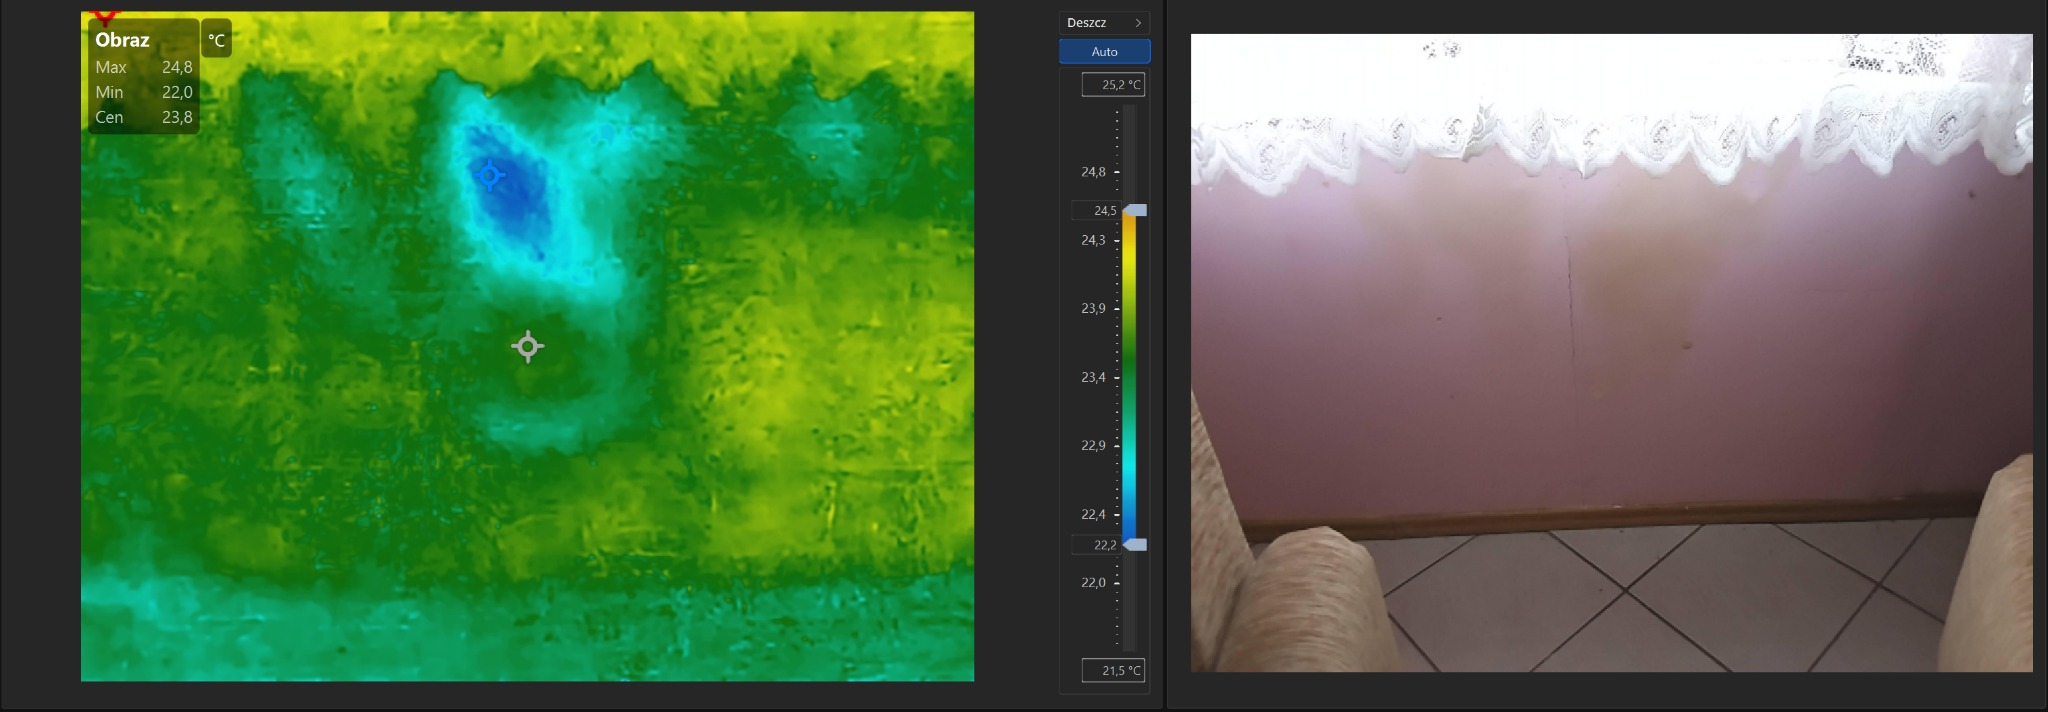Image resolution: width=2048 pixels, height=712 pixels.
Task: Click the Auto scale button
Action: coord(1104,52)
